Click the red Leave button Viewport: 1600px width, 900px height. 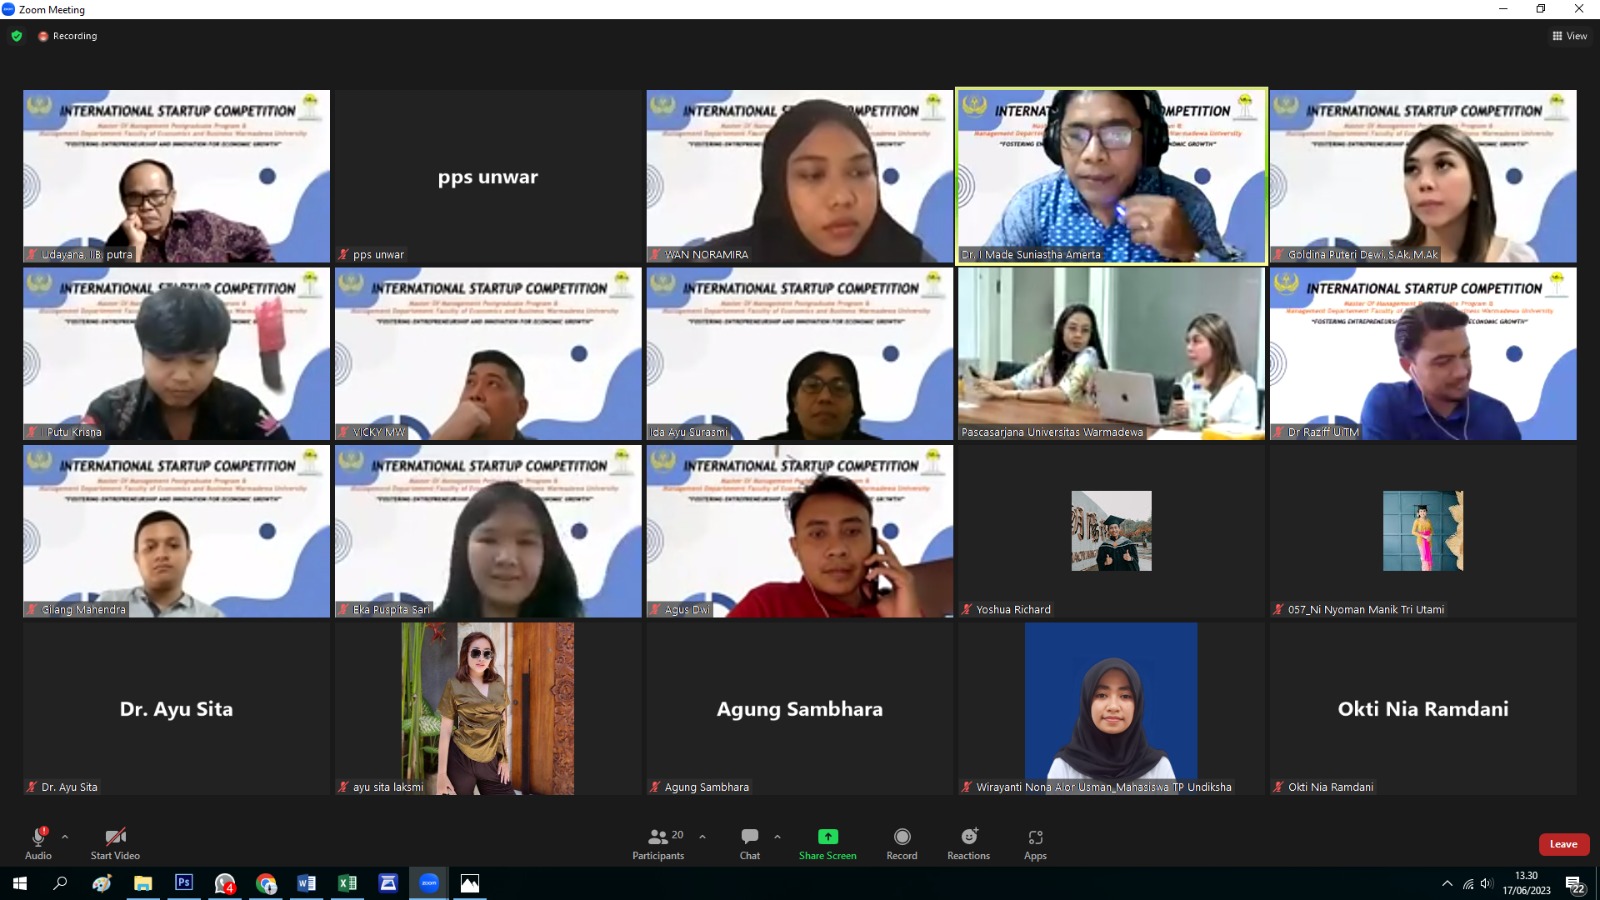coord(1563,844)
